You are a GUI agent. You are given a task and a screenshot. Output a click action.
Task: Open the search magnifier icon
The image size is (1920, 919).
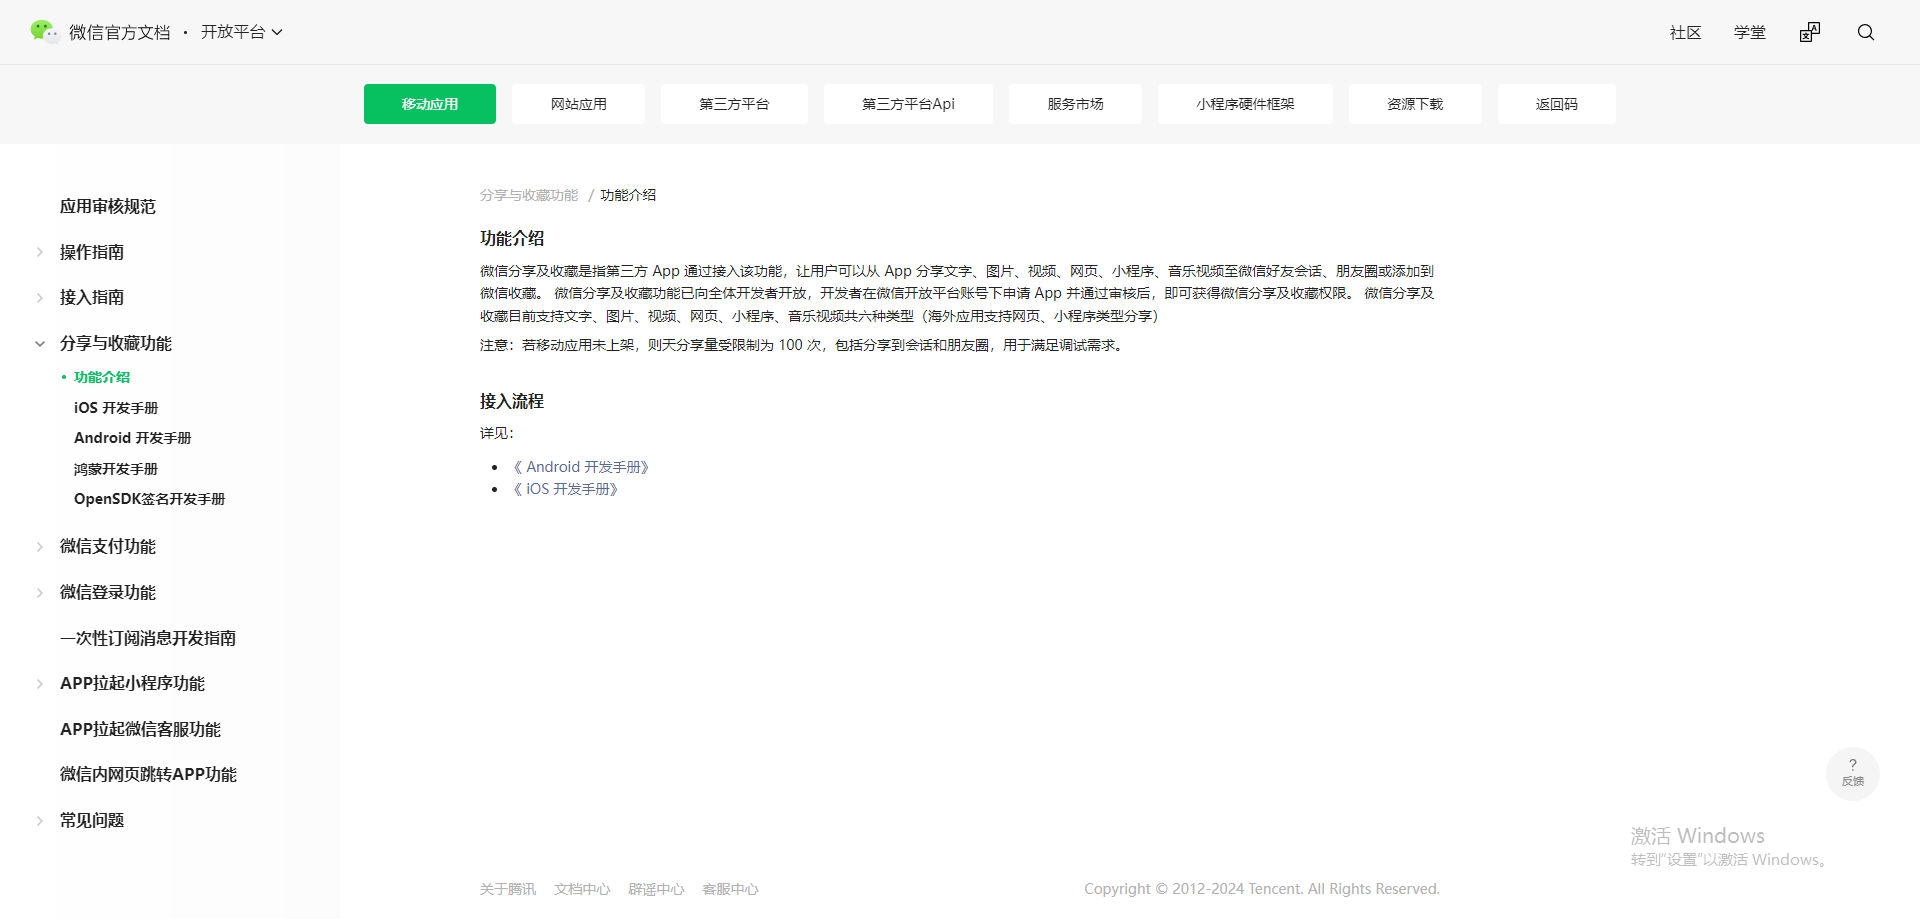click(x=1866, y=32)
